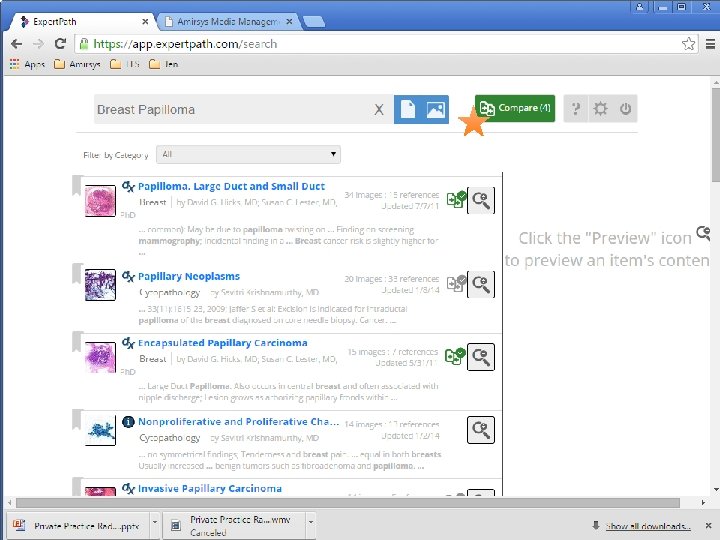Click the green Compare (4) button
Screen dimensions: 720x540
pyautogui.click(x=515, y=108)
